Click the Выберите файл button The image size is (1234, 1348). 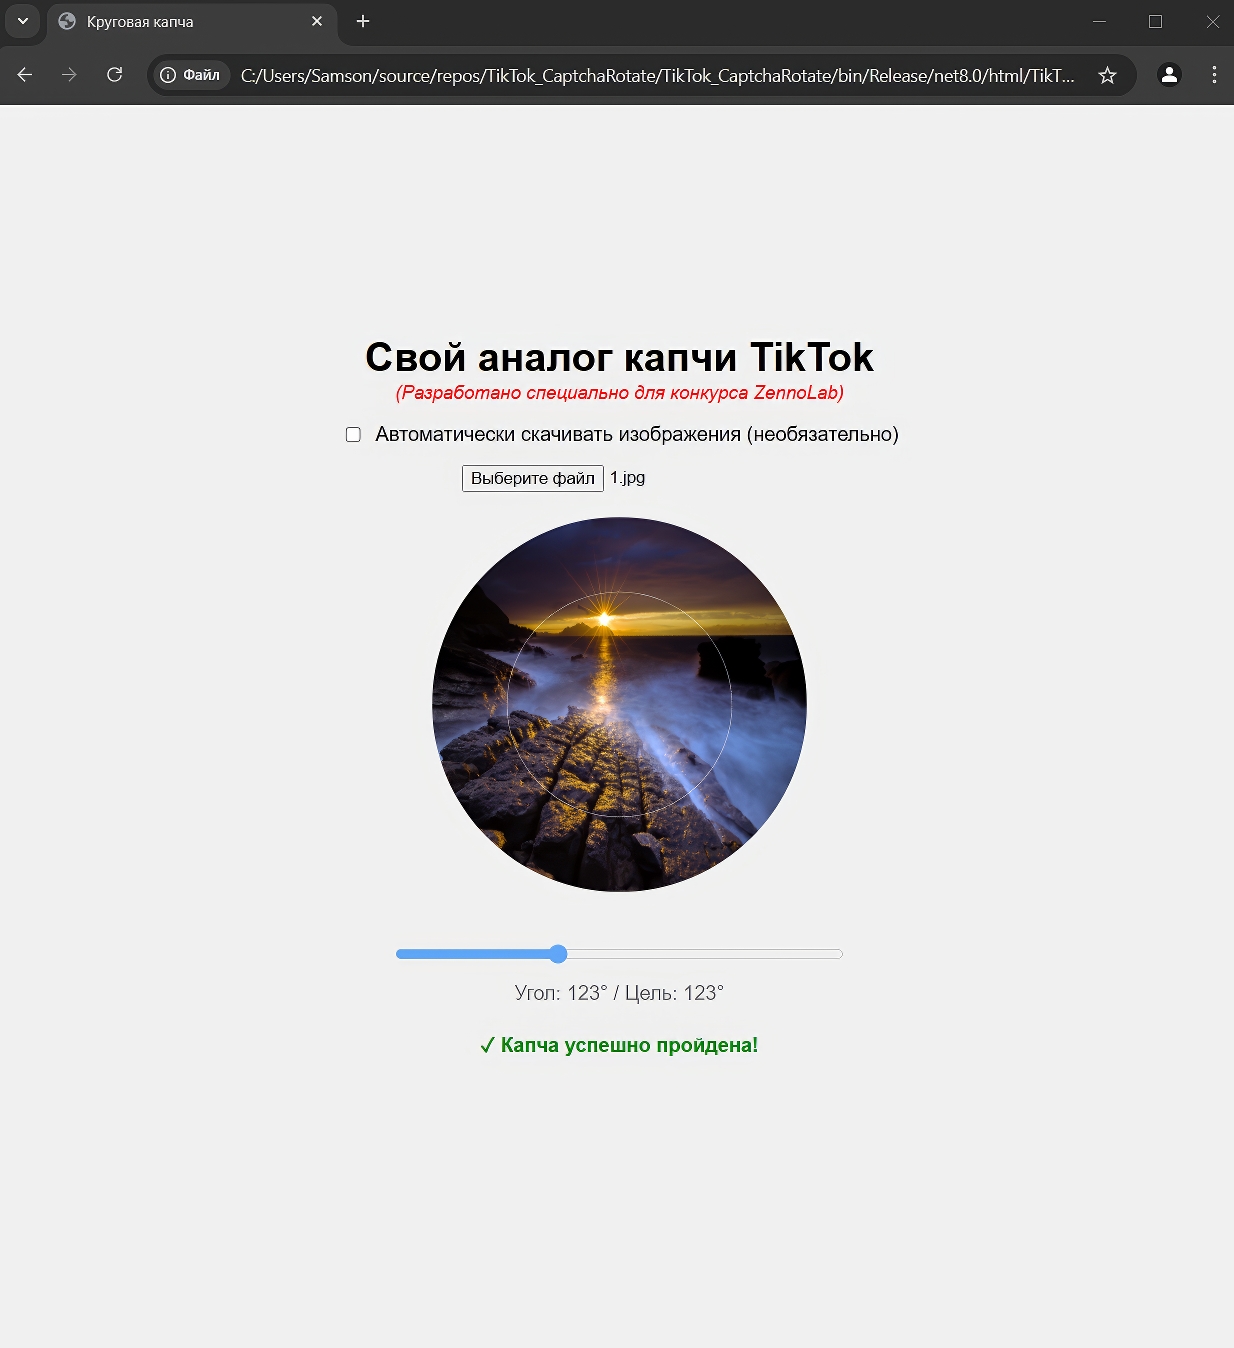(x=533, y=478)
